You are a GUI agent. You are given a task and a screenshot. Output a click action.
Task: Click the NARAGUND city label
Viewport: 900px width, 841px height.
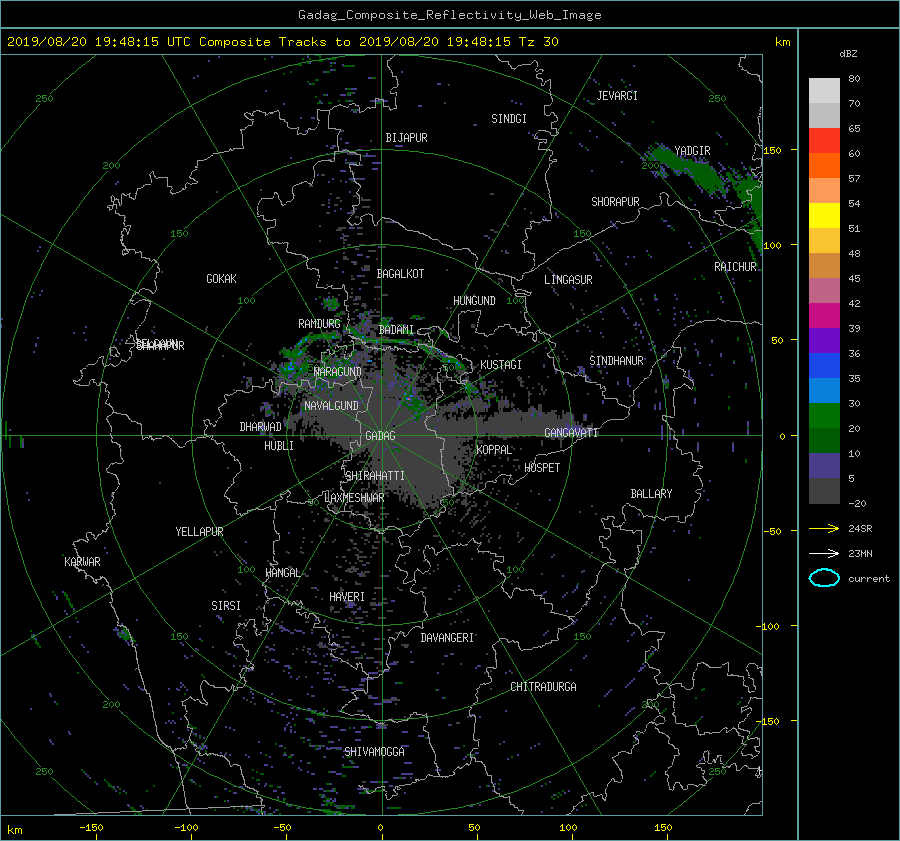[x=338, y=372]
